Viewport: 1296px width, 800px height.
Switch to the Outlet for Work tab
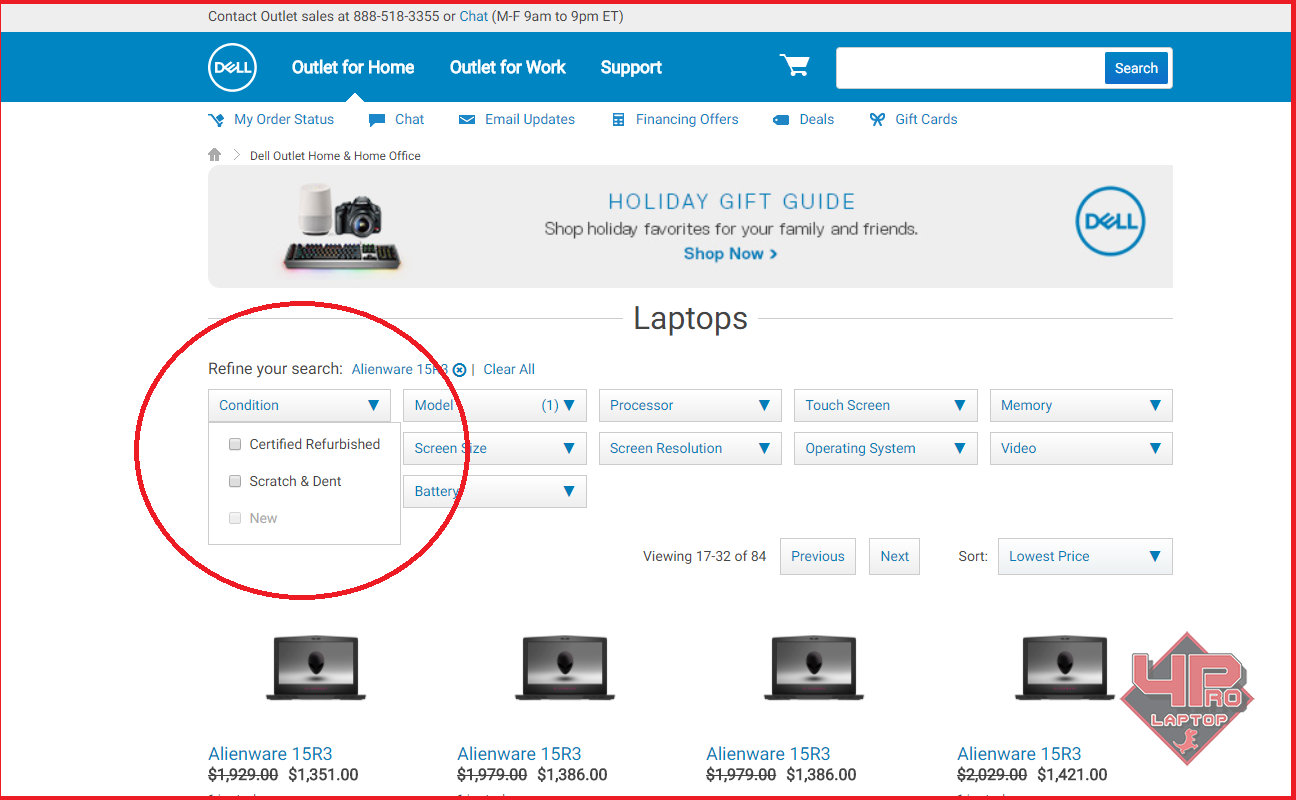(x=508, y=68)
